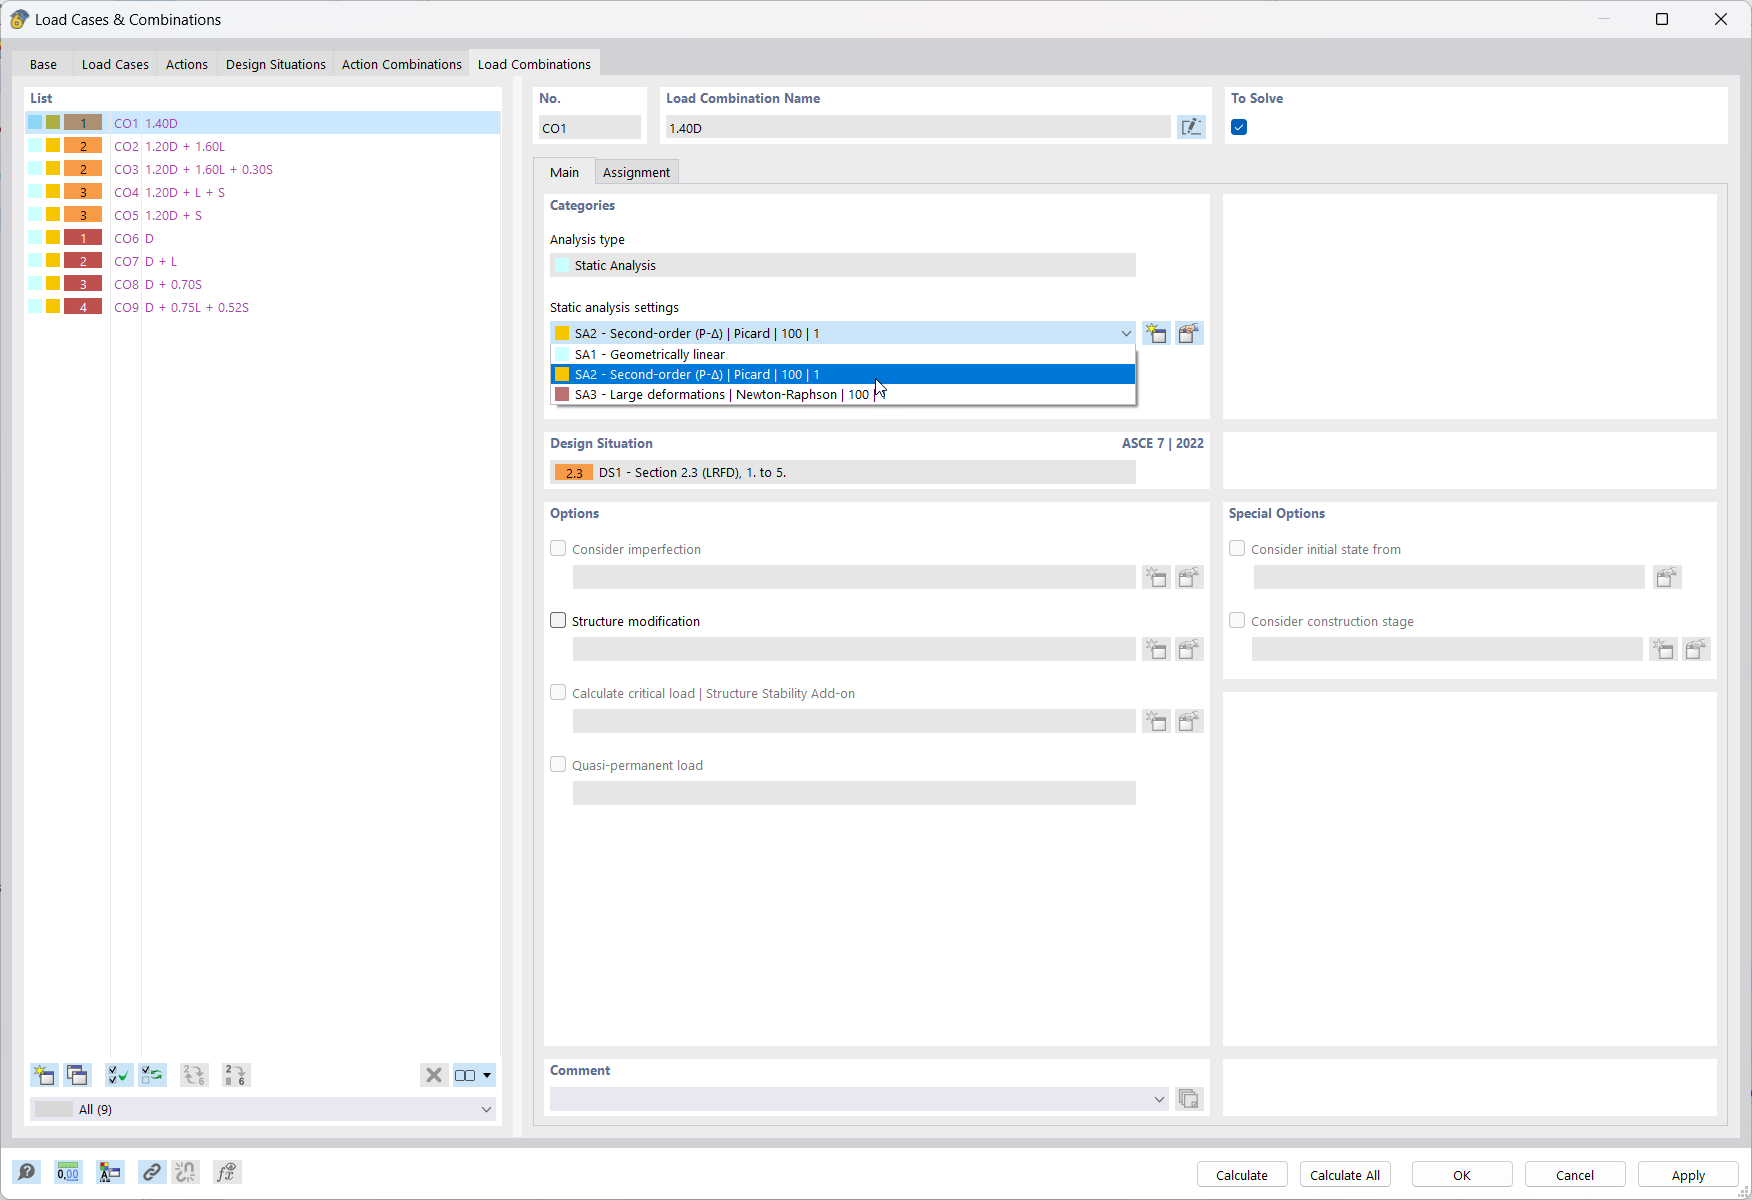Image resolution: width=1752 pixels, height=1200 pixels.
Task: Click the new structure modification icon
Action: pos(1156,649)
